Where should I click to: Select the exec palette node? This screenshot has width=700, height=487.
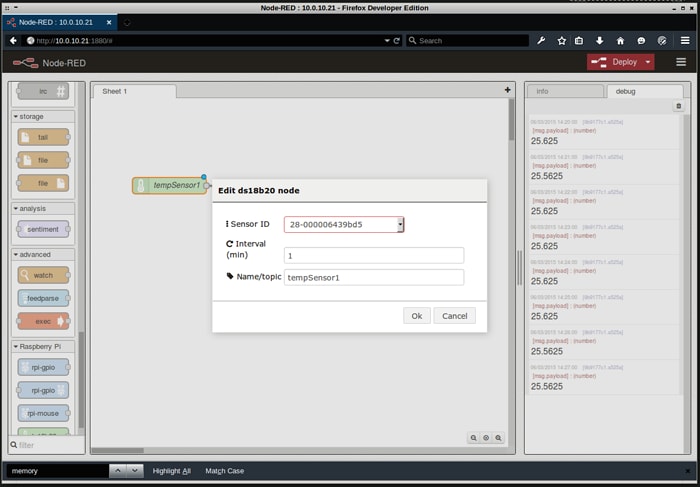[x=43, y=321]
